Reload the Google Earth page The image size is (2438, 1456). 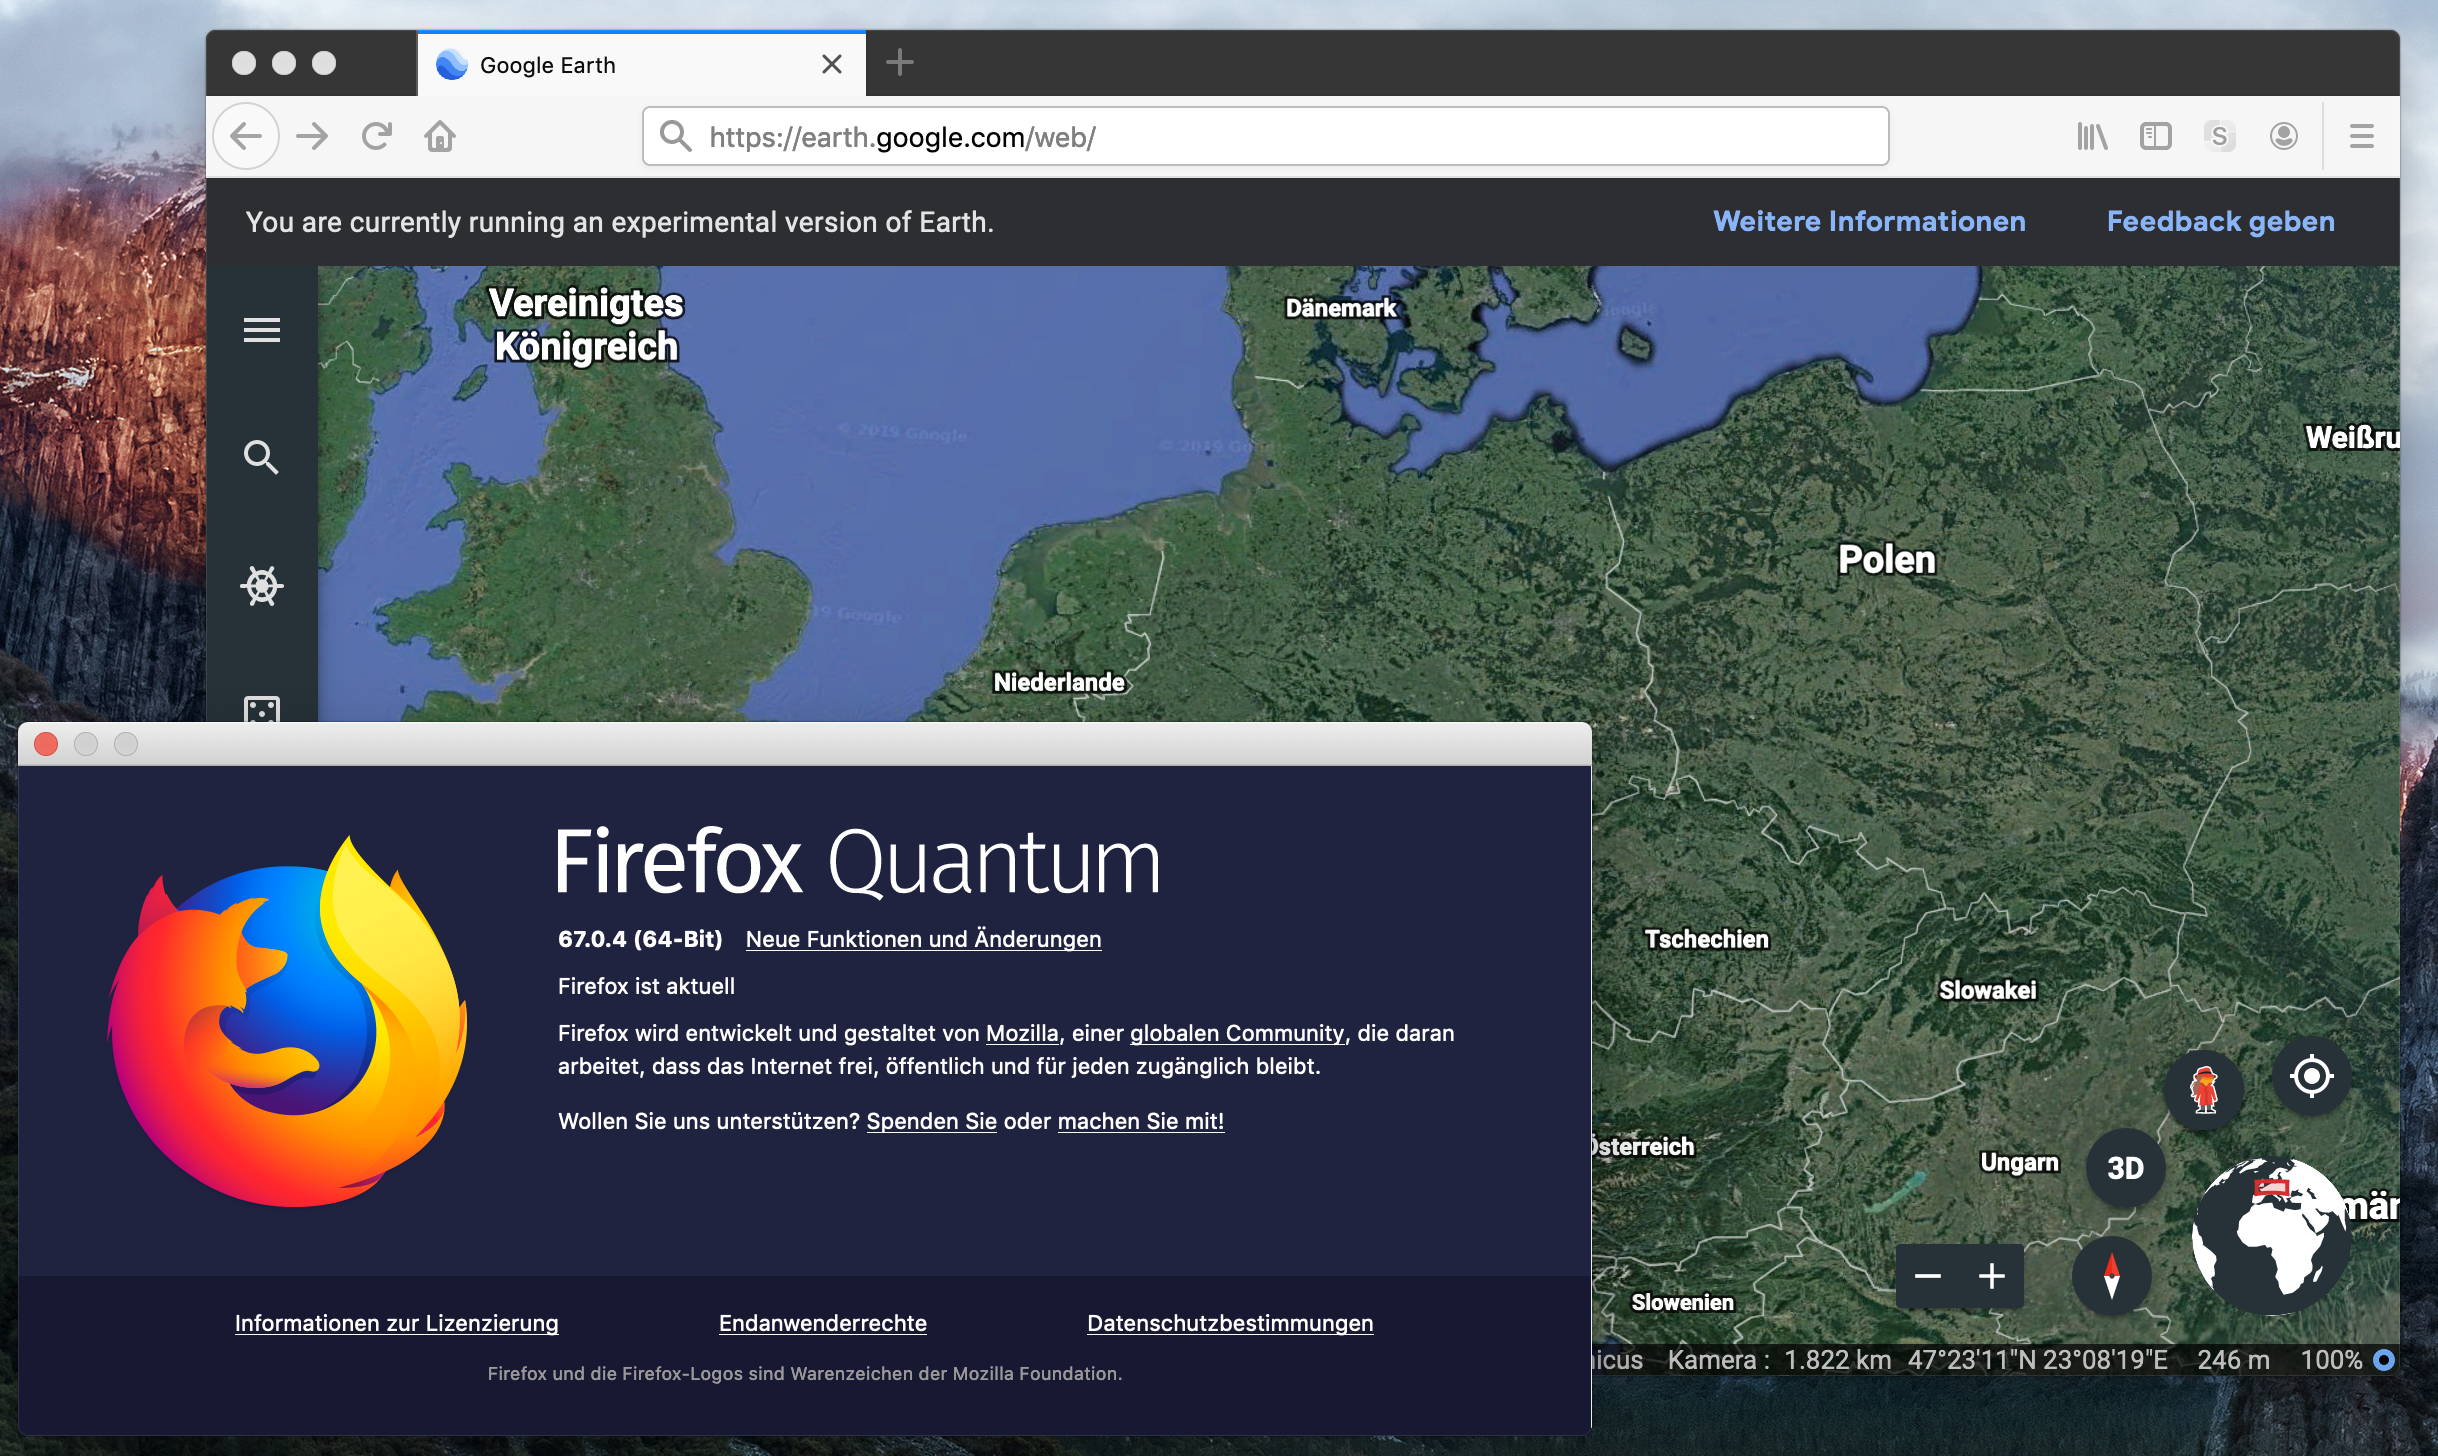tap(376, 136)
